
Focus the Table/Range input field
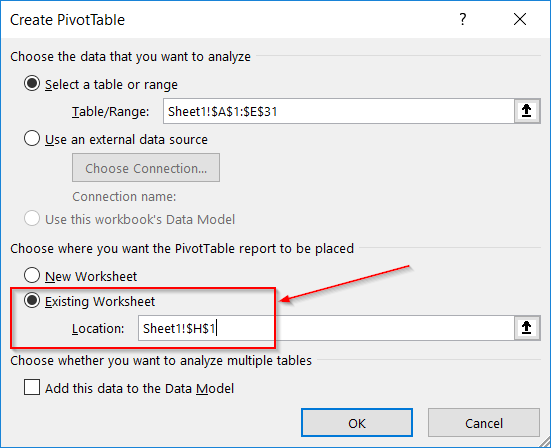click(339, 111)
